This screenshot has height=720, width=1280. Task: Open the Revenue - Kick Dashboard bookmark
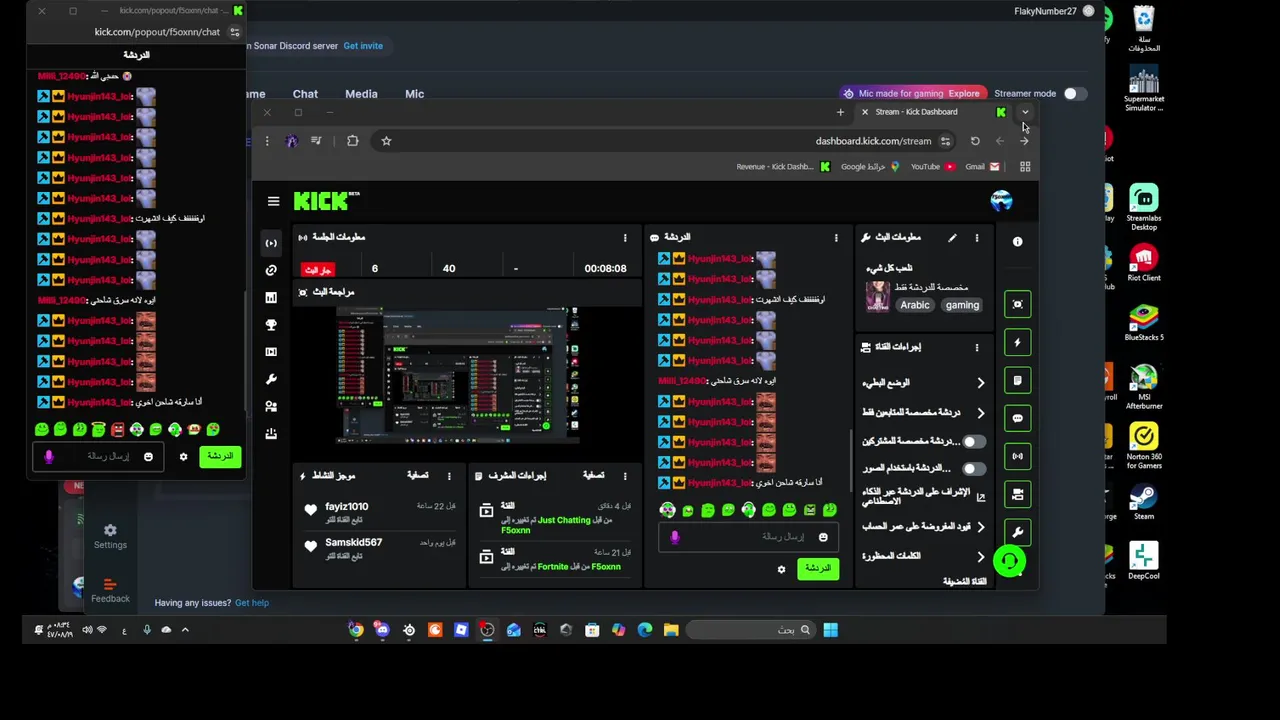point(783,167)
